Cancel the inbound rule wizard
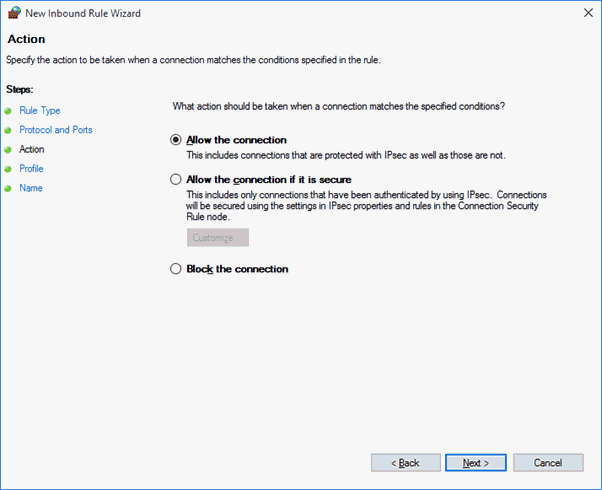 548,463
